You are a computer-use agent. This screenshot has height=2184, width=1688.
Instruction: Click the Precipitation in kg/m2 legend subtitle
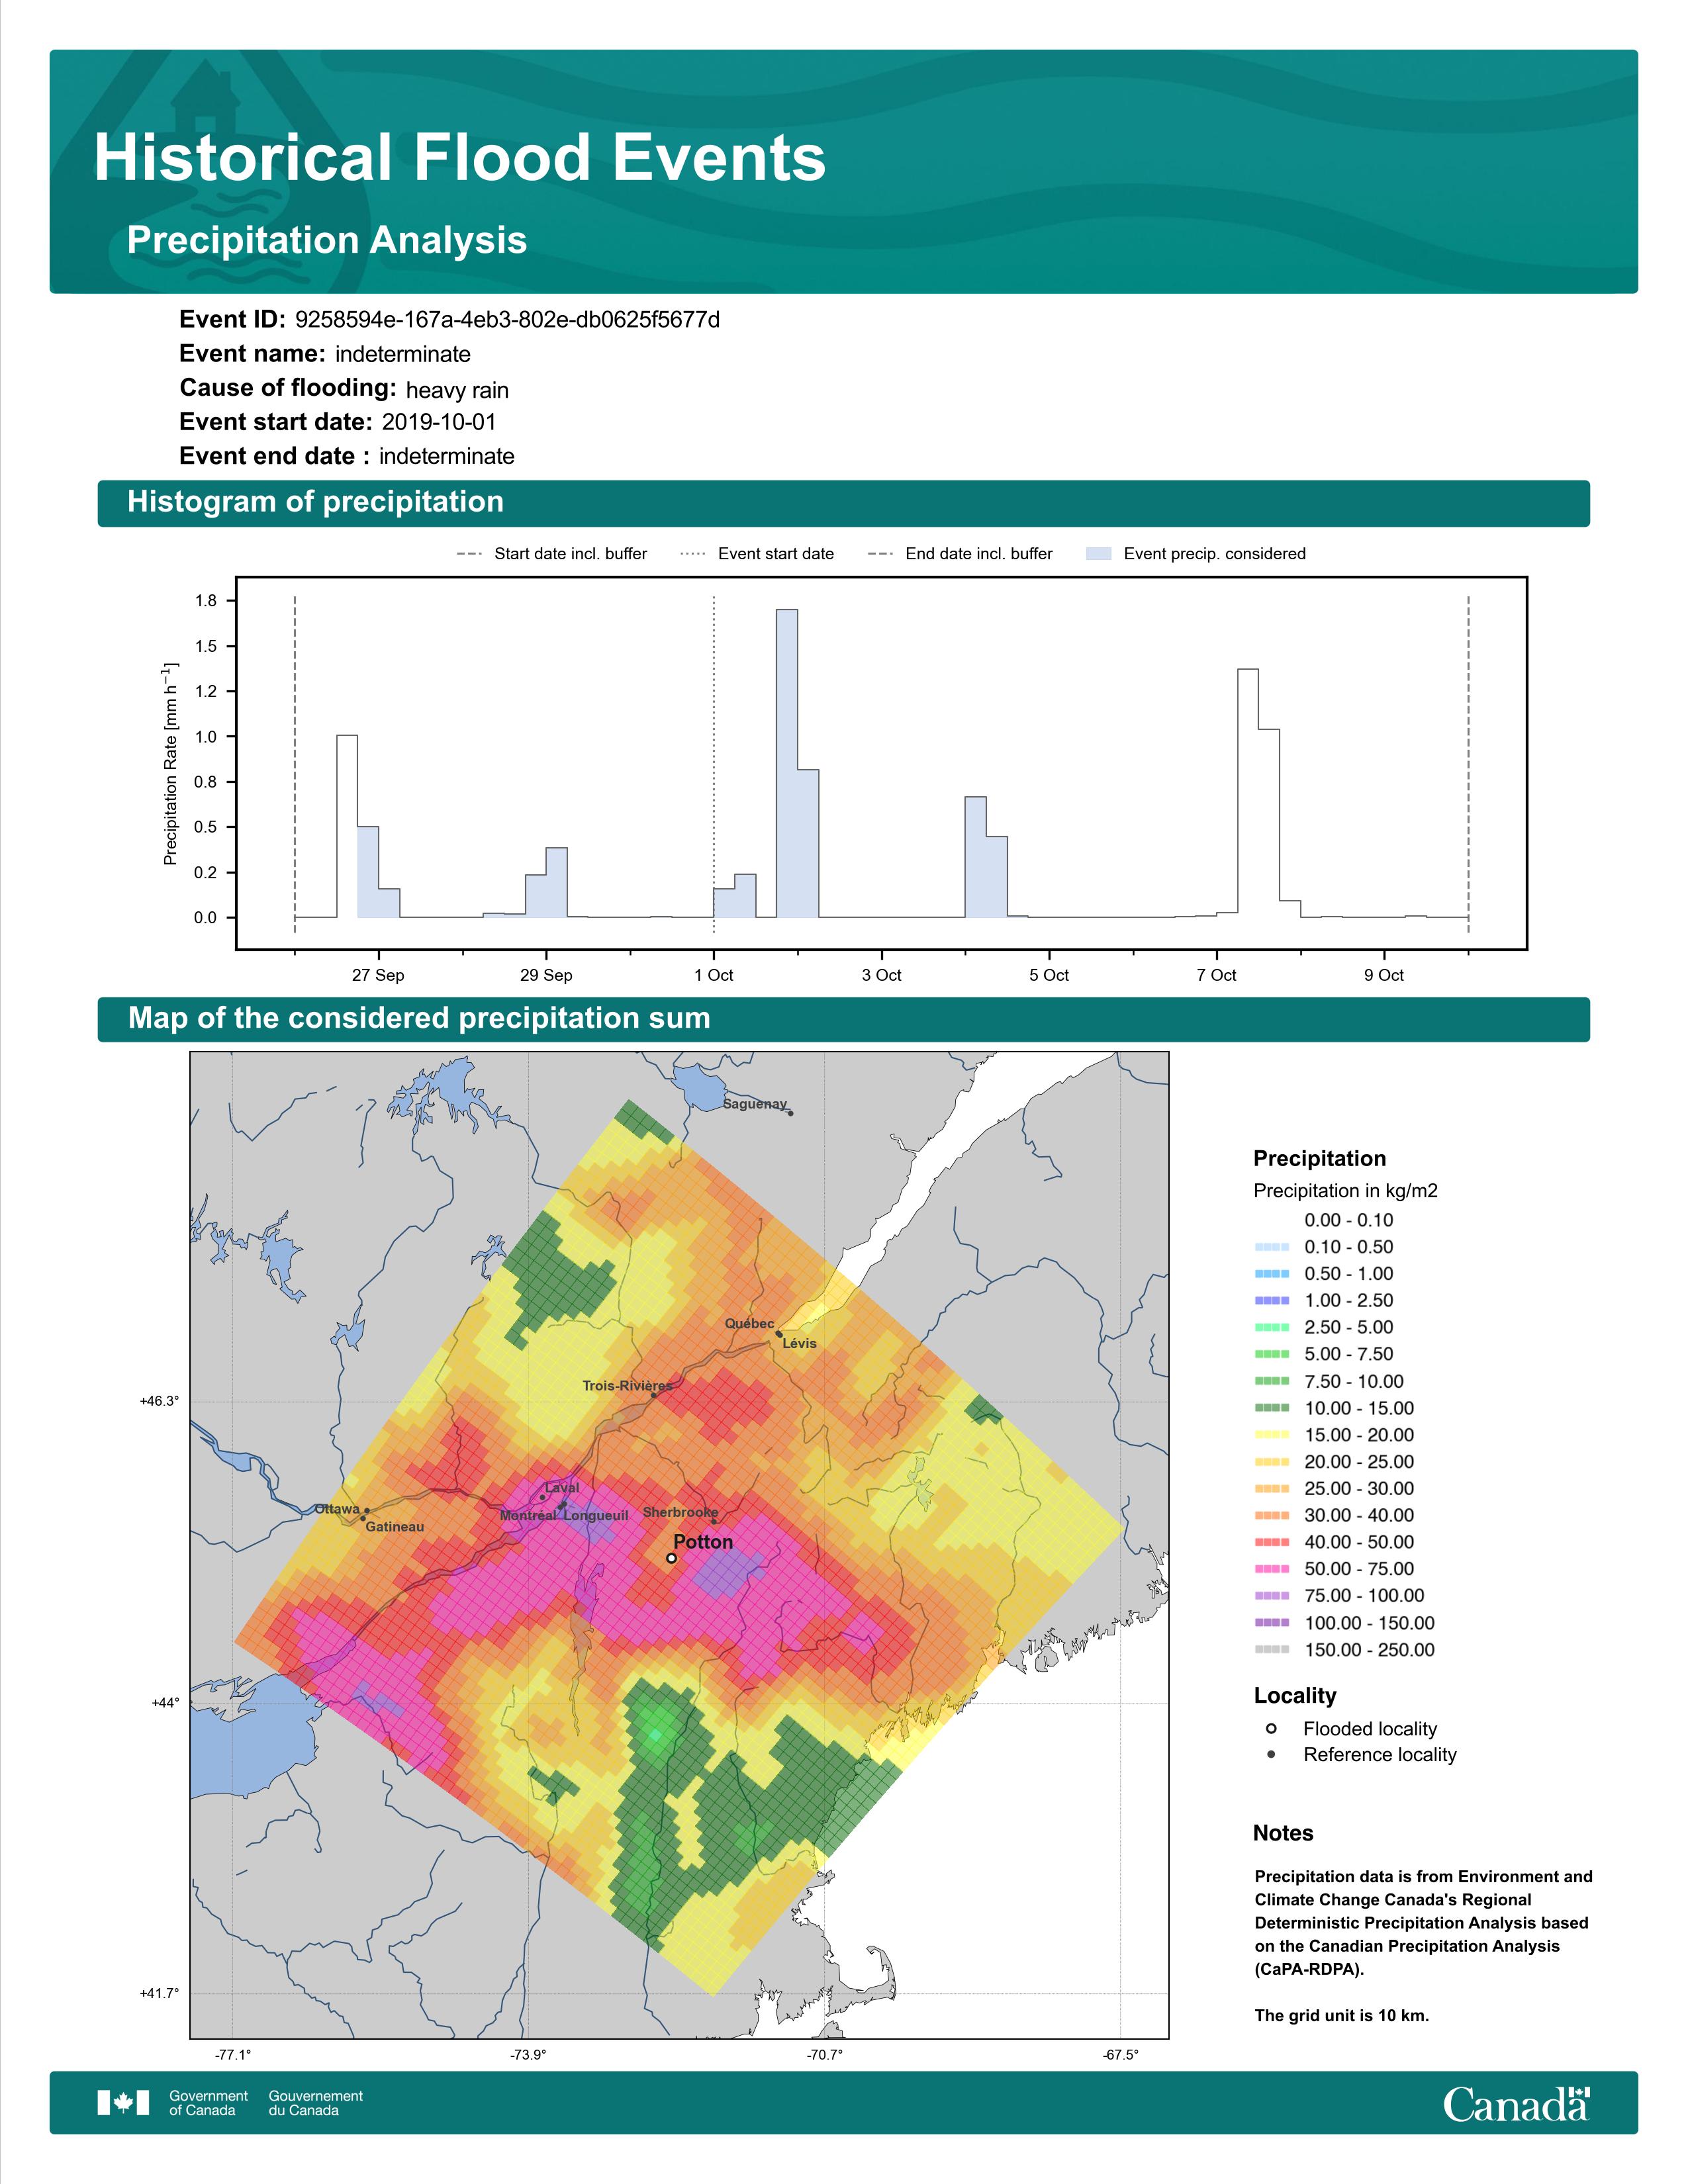1345,1190
